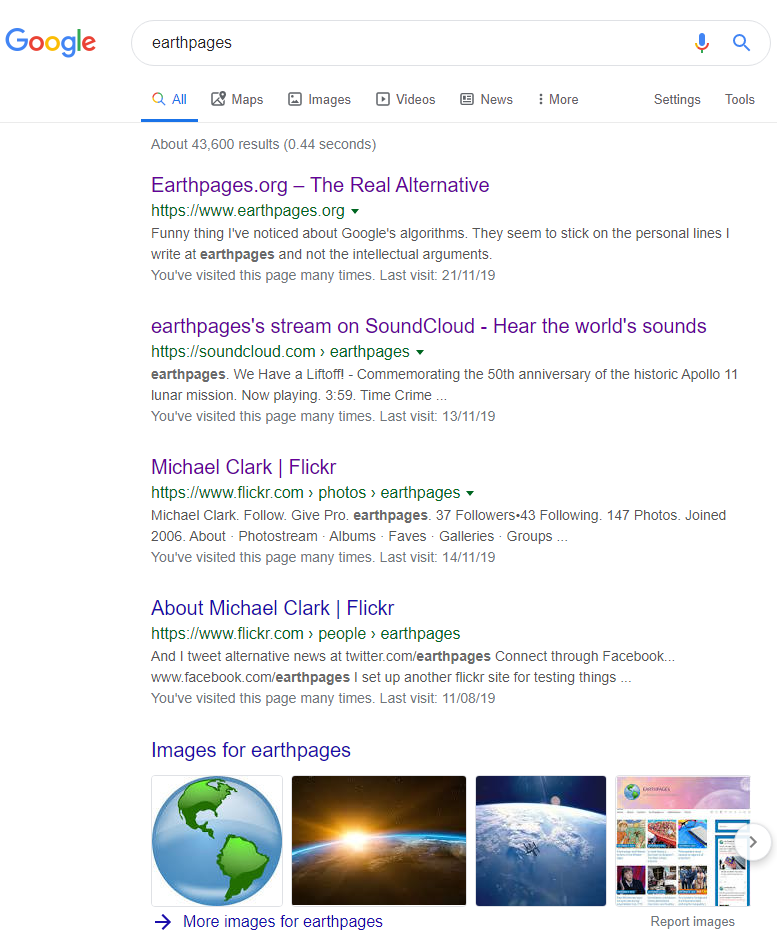Open Earthpages.org – The Real Alternative result

point(320,185)
